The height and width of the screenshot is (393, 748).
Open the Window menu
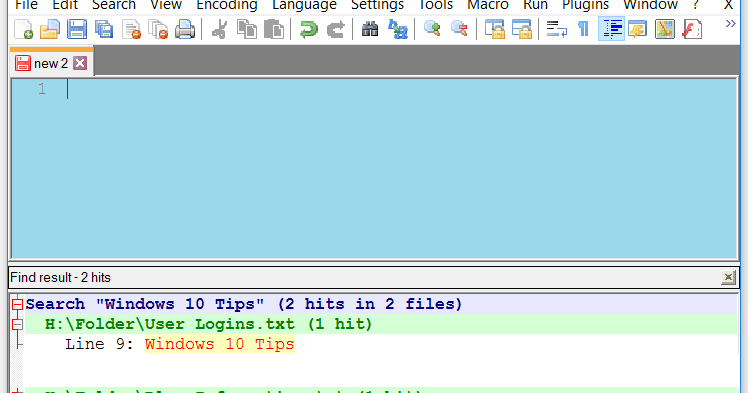pyautogui.click(x=650, y=5)
